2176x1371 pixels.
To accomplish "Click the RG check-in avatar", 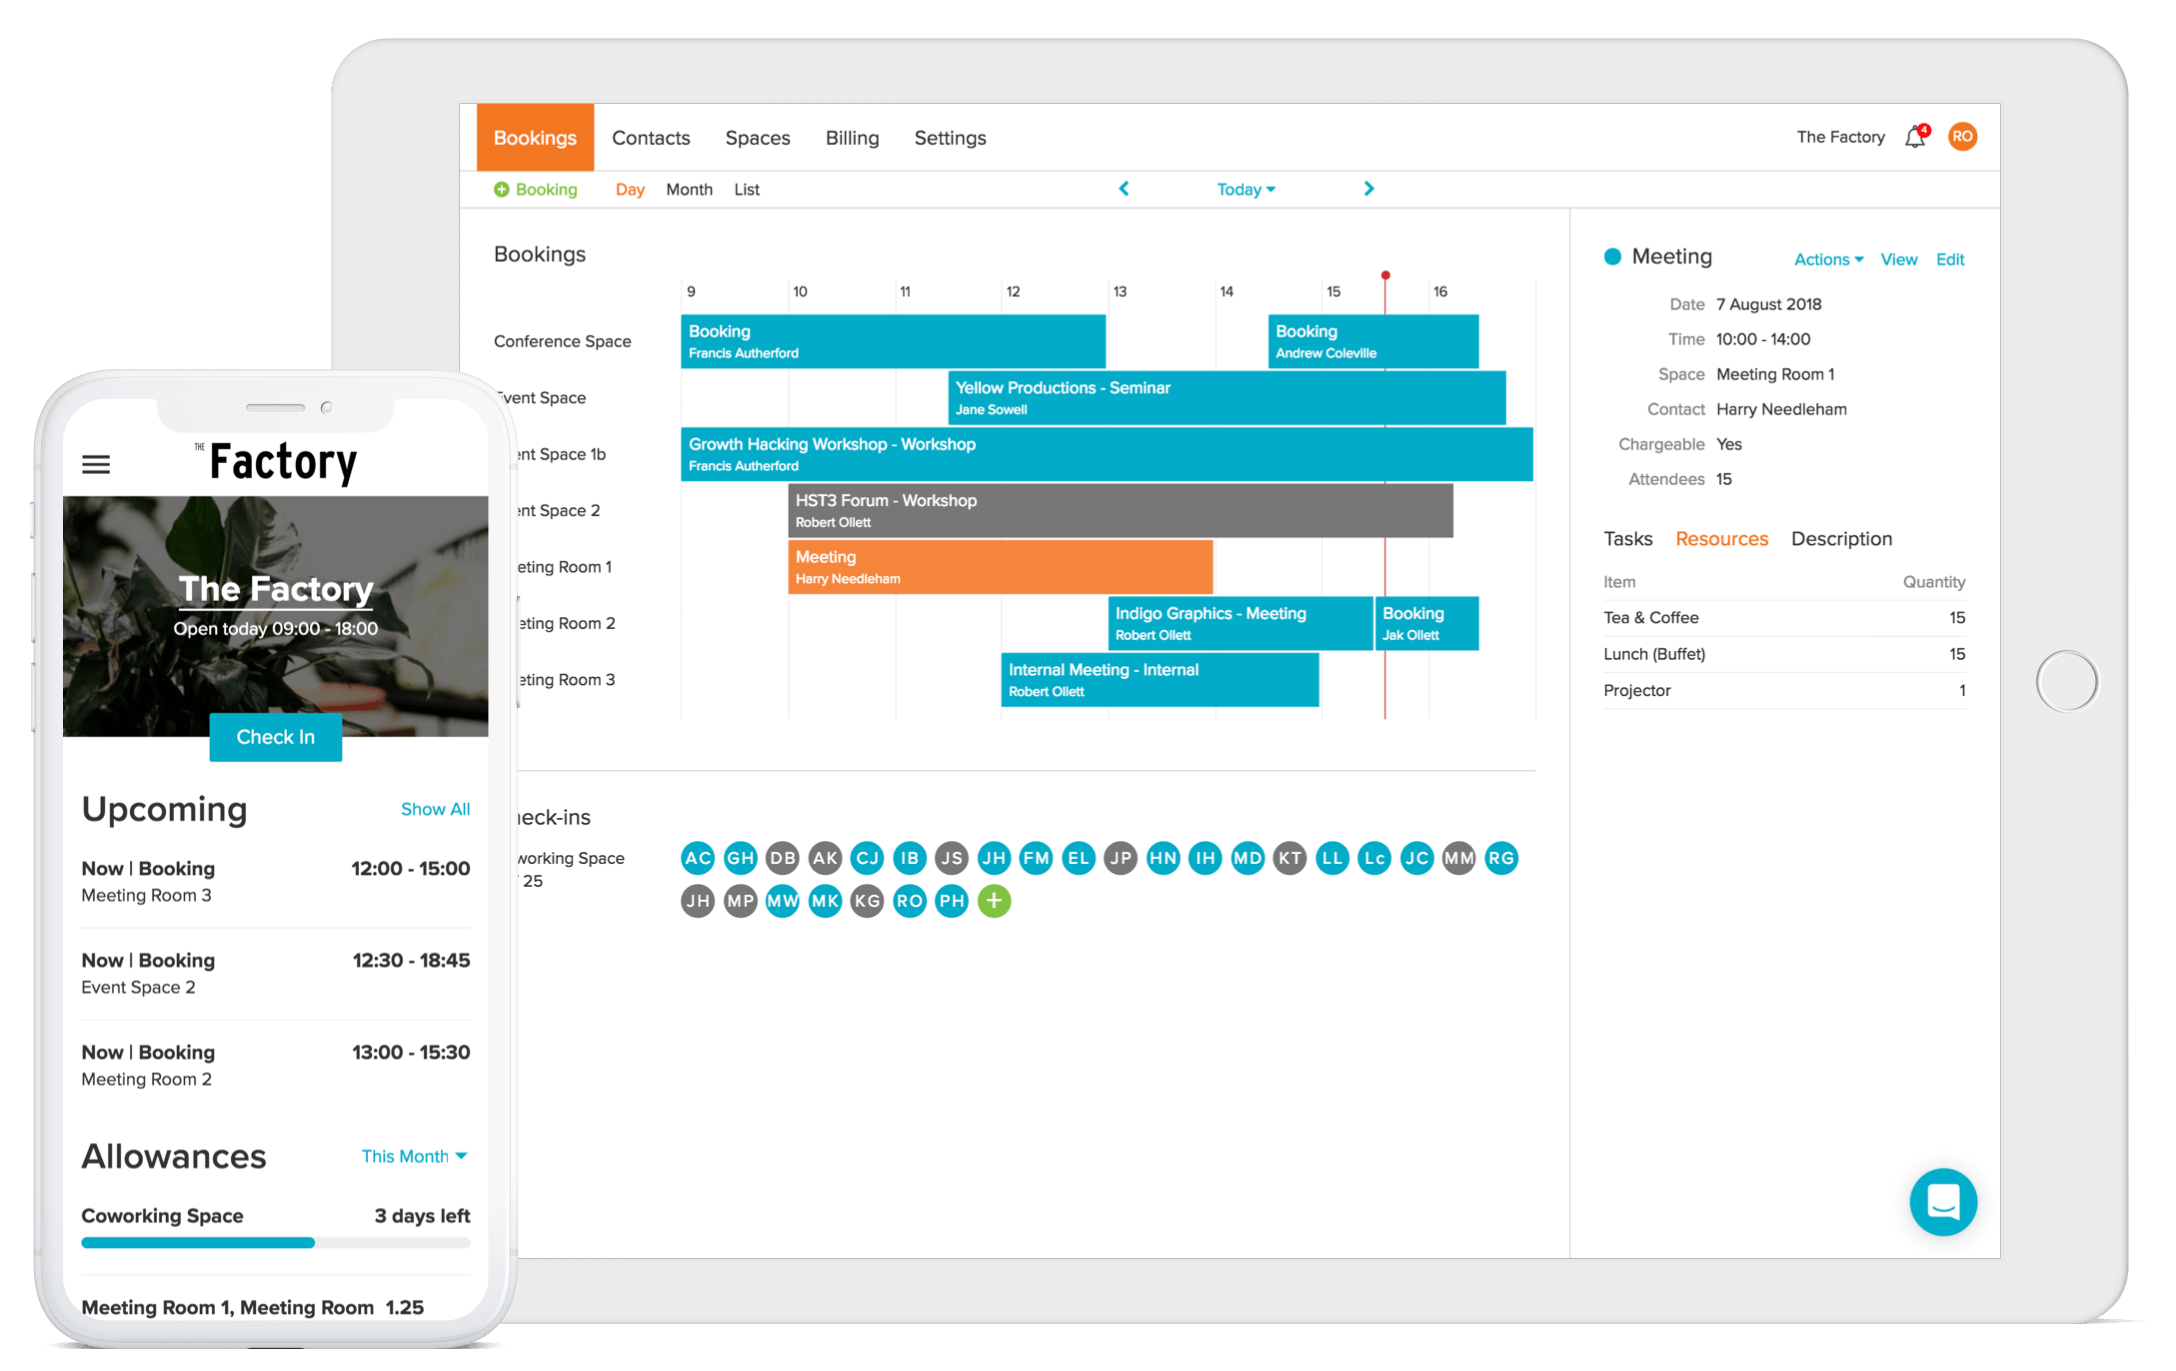I will 1500,858.
